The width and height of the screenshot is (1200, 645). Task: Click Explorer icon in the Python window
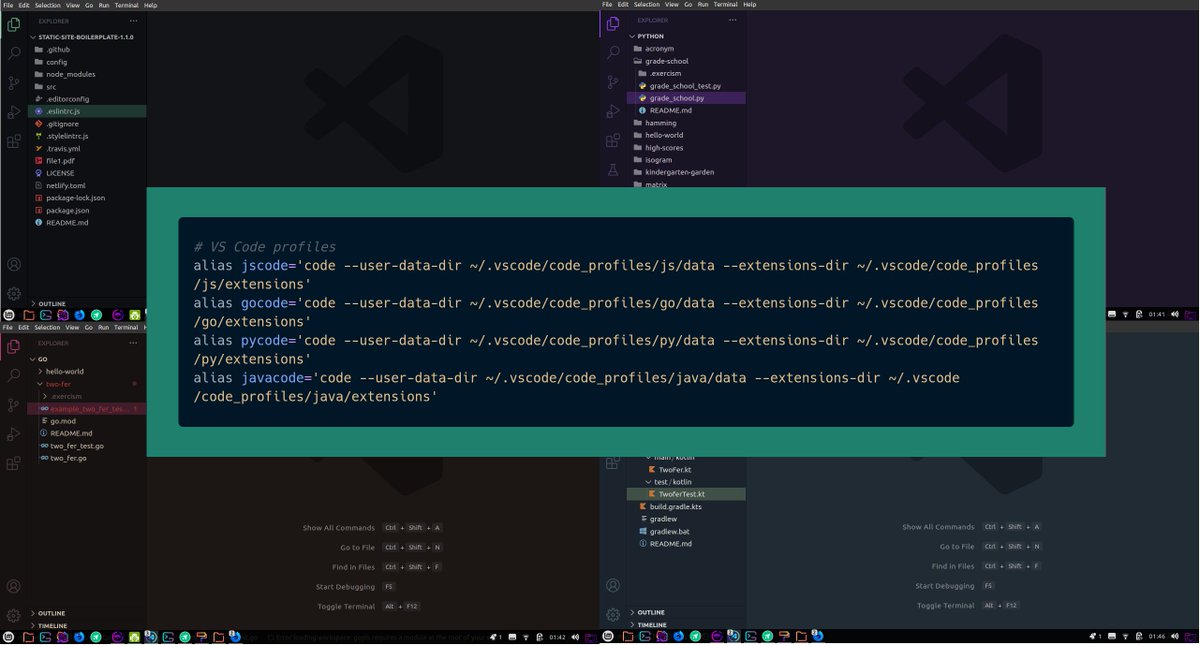[613, 24]
